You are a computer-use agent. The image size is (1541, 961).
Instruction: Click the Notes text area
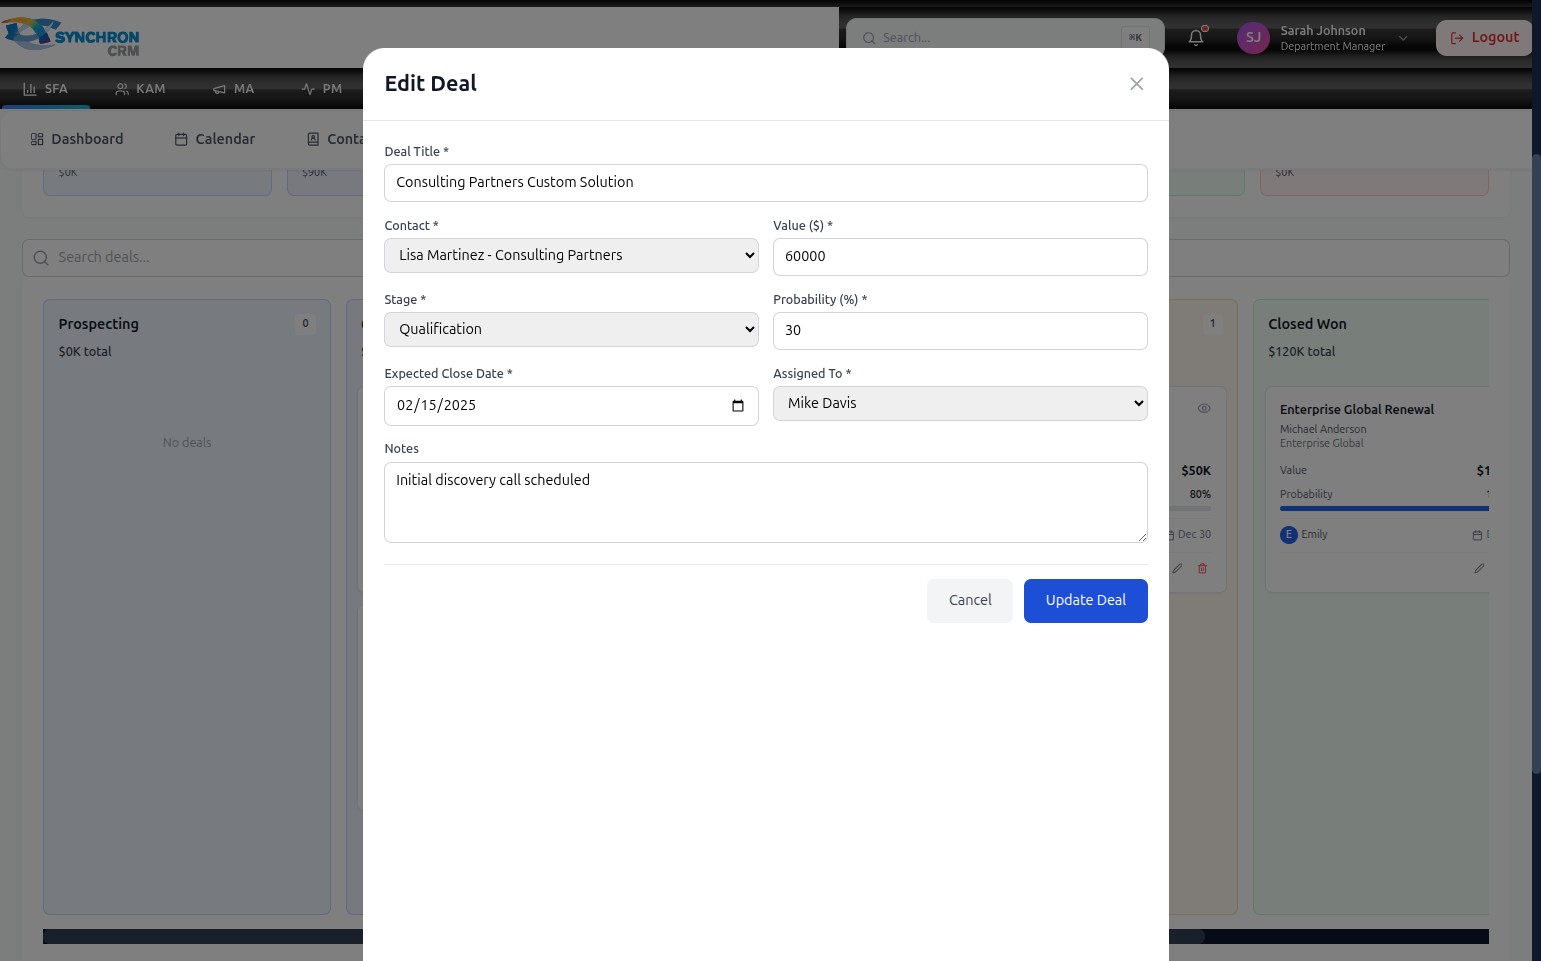pyautogui.click(x=765, y=502)
